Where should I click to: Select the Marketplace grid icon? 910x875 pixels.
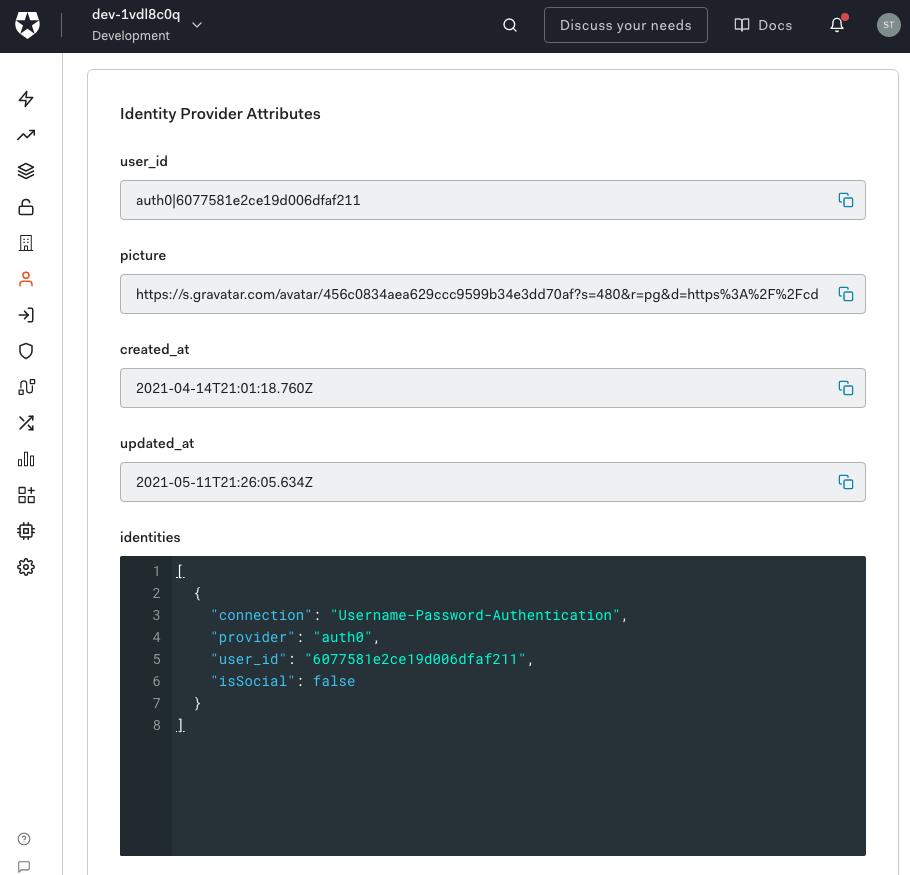(25, 495)
